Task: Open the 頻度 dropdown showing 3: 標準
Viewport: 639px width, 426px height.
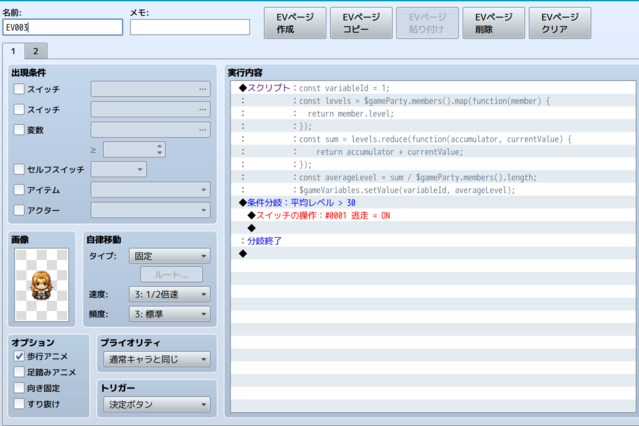Action: (x=170, y=314)
